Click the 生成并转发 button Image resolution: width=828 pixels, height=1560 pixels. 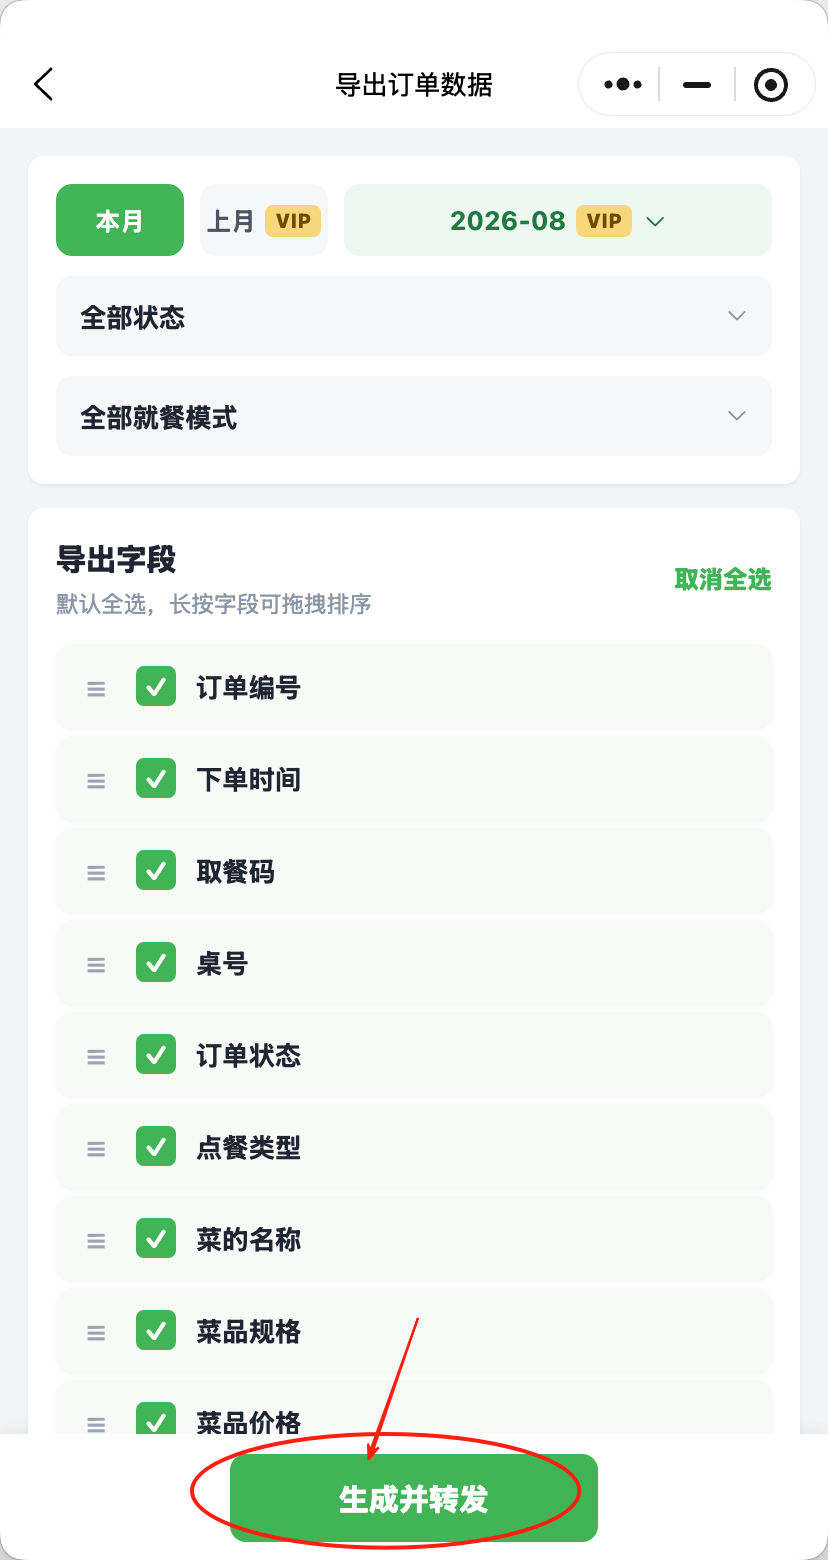pos(414,1498)
